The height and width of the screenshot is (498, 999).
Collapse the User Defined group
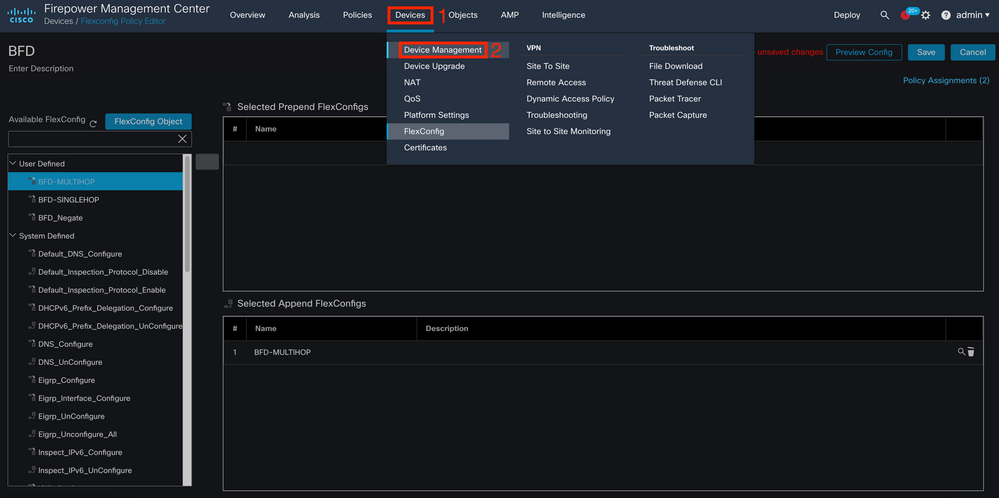pyautogui.click(x=13, y=164)
